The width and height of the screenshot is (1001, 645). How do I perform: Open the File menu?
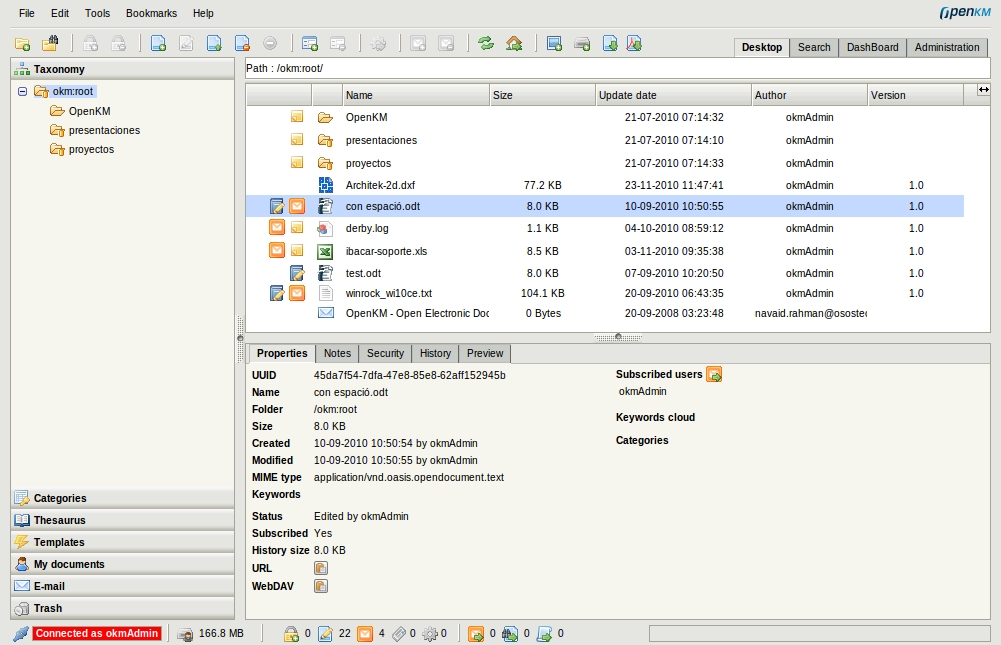pyautogui.click(x=27, y=13)
